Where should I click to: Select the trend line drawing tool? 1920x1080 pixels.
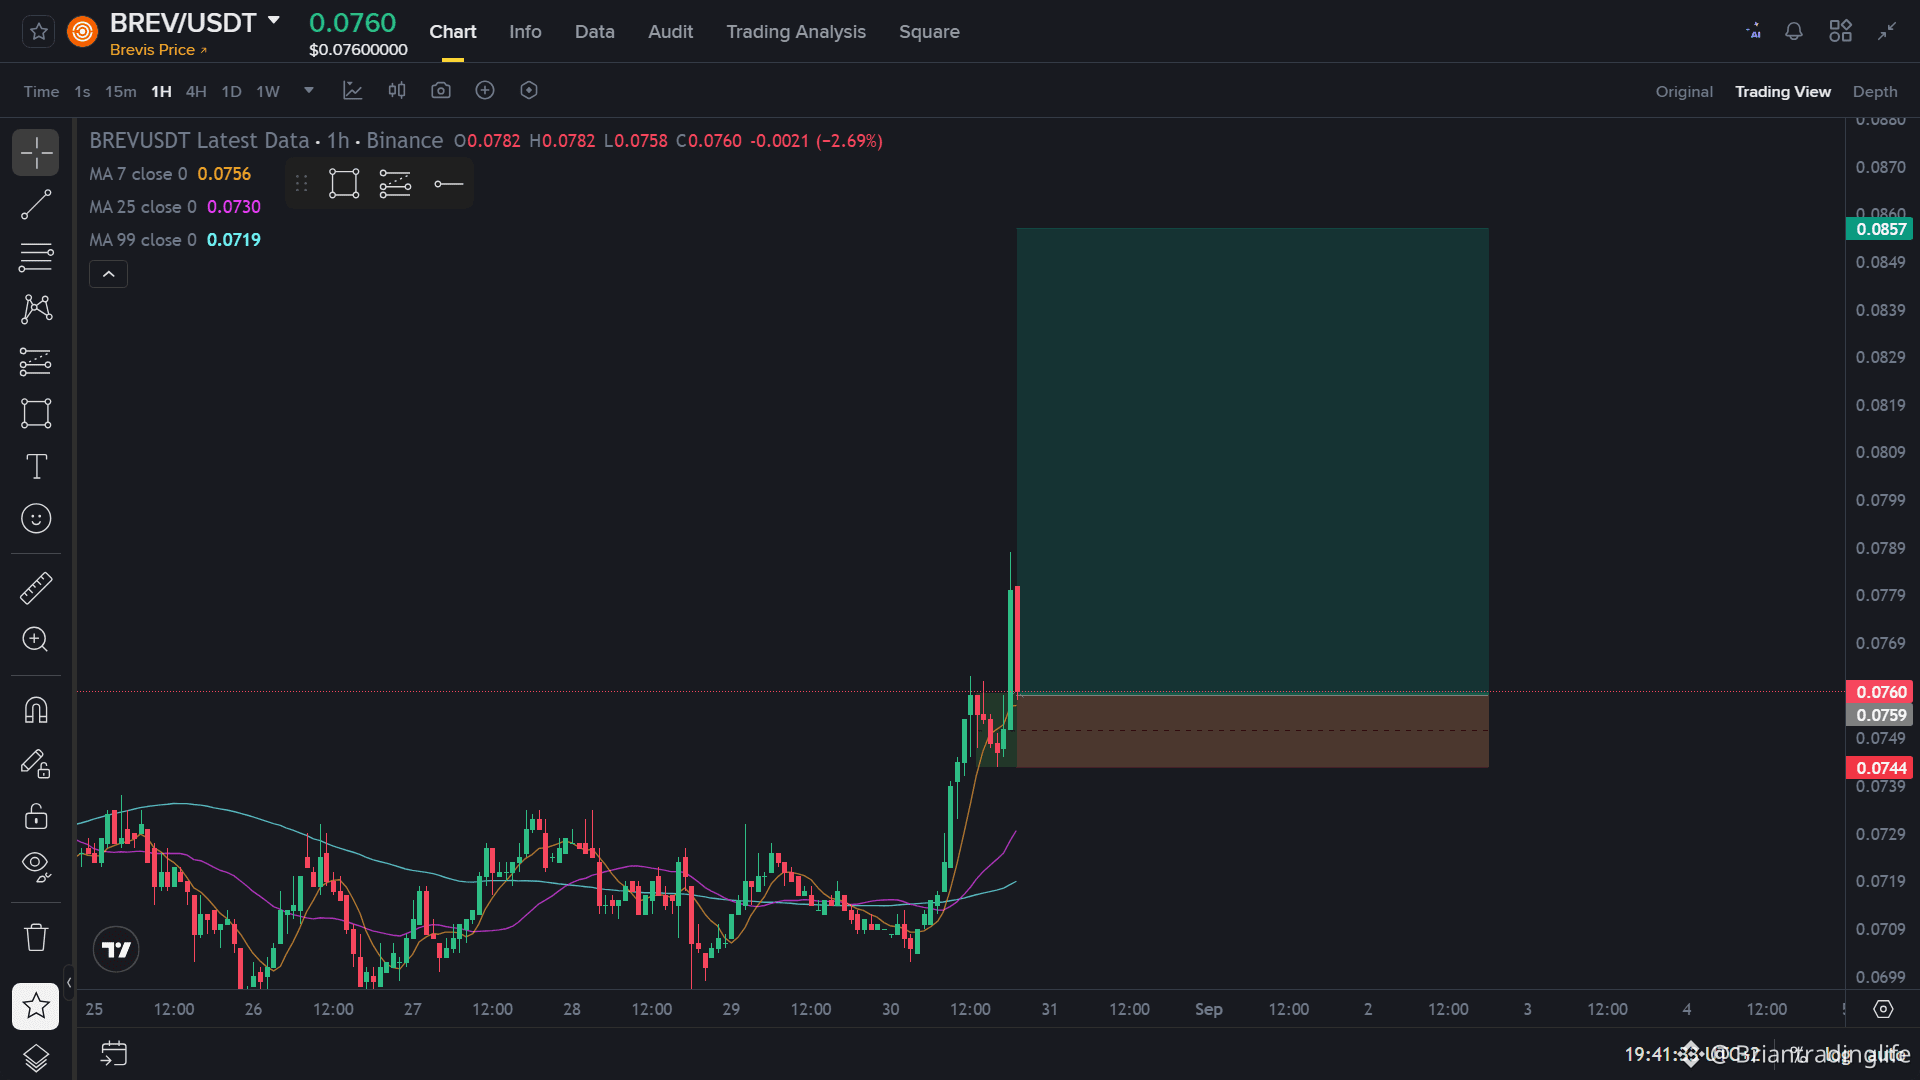[36, 205]
